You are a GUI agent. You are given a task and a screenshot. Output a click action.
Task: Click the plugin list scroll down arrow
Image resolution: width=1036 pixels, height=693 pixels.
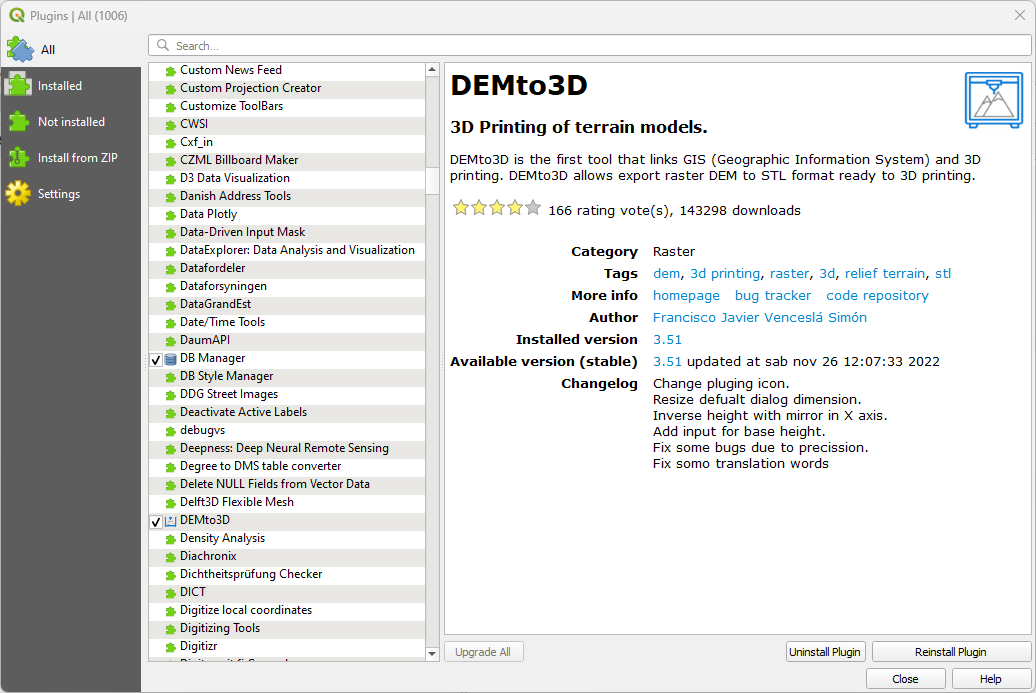(x=432, y=654)
